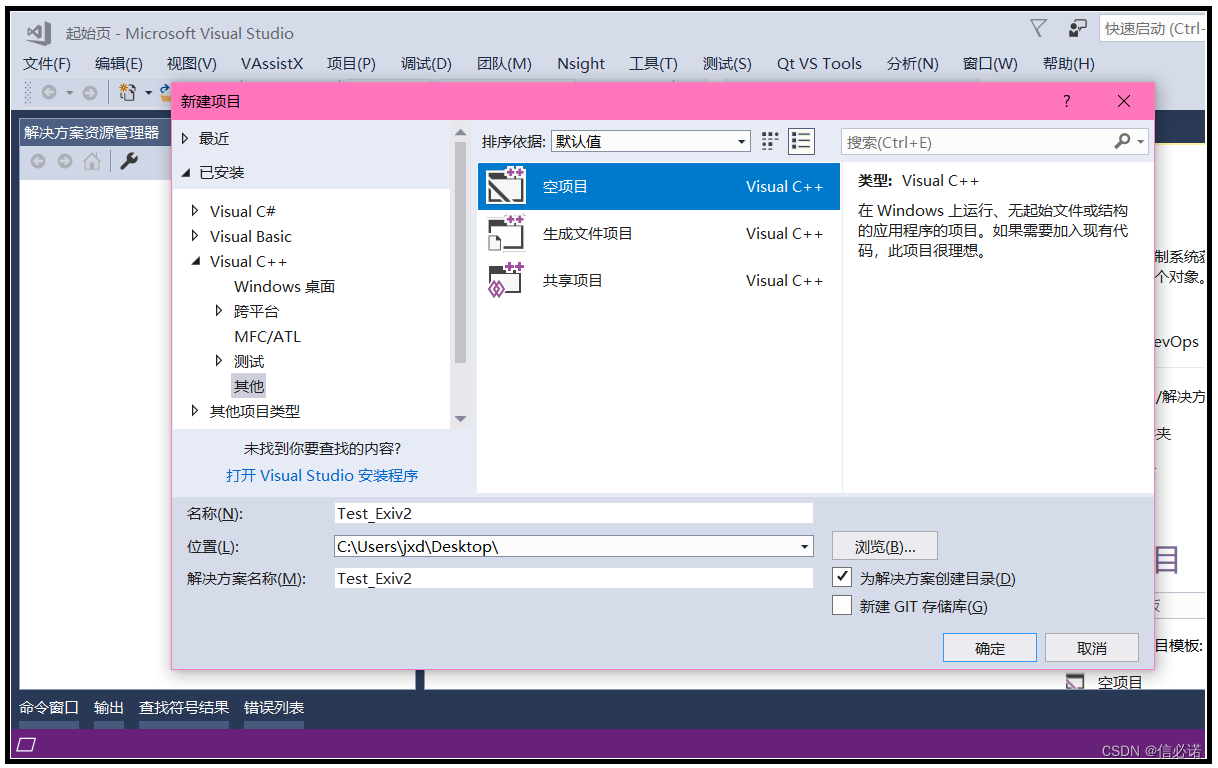Click the 浏览(B)... button
The width and height of the screenshot is (1218, 768).
point(884,546)
